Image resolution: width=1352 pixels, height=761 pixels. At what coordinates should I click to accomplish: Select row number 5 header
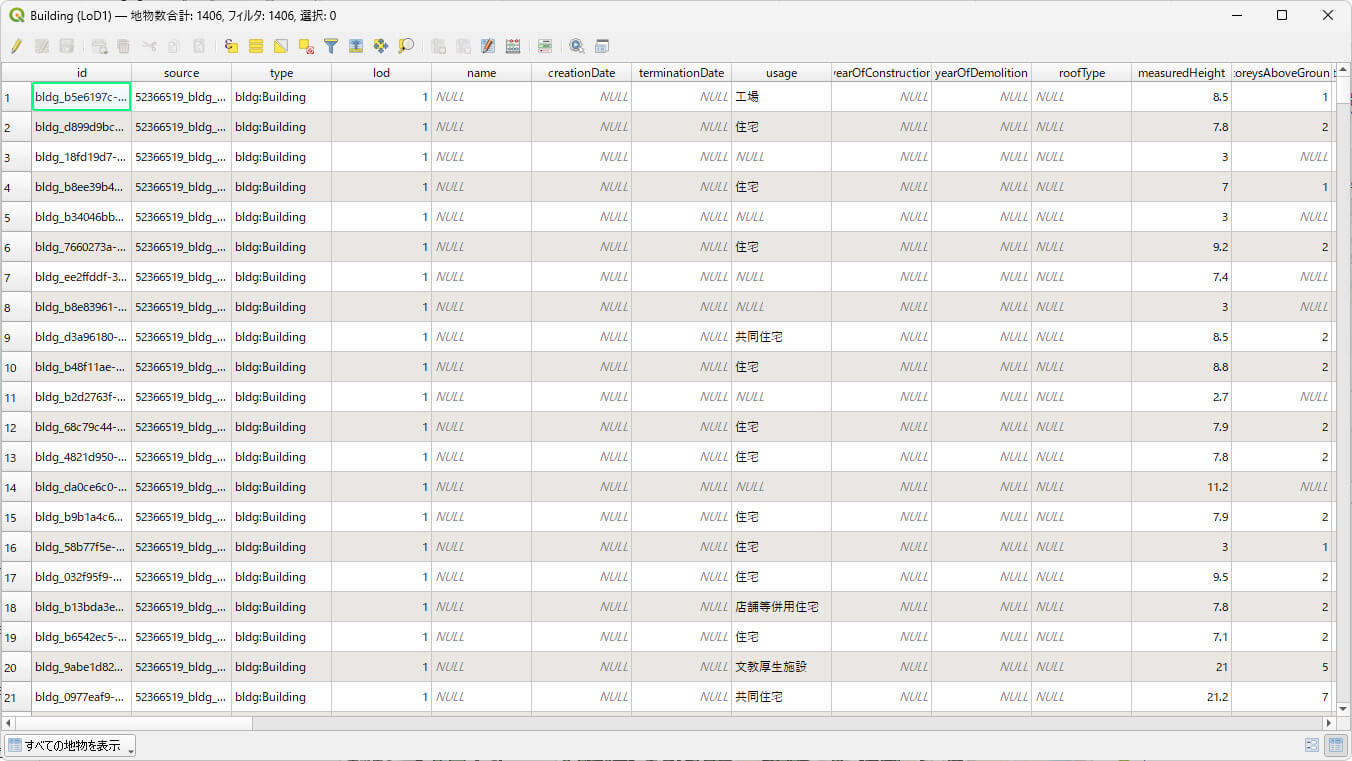(16, 217)
